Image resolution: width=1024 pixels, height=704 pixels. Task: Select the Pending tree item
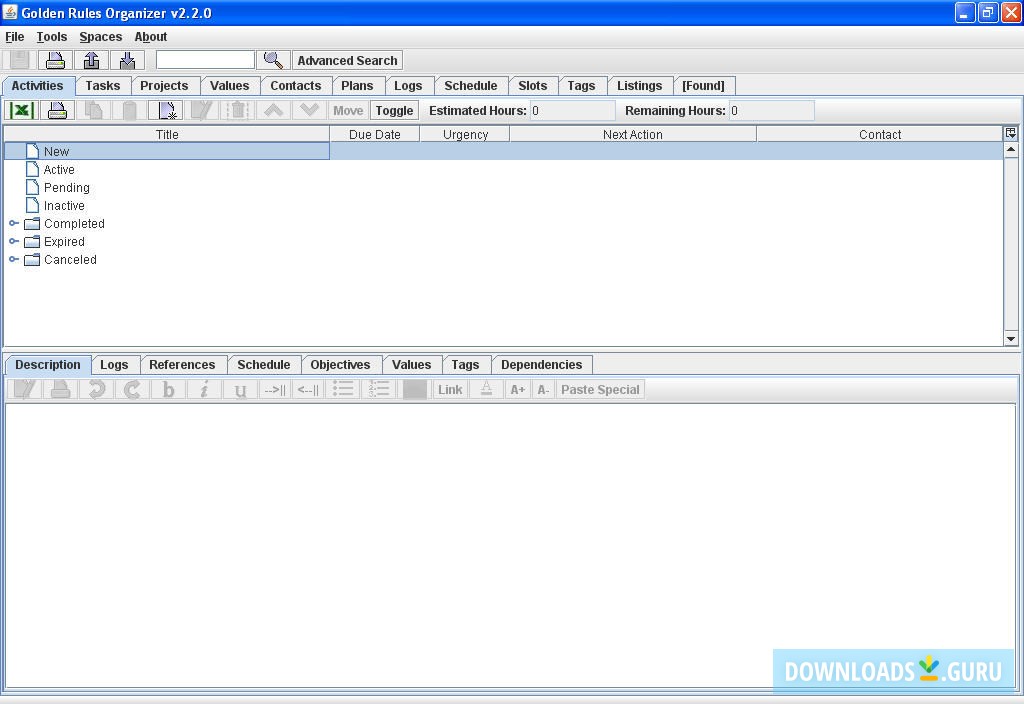[x=67, y=187]
